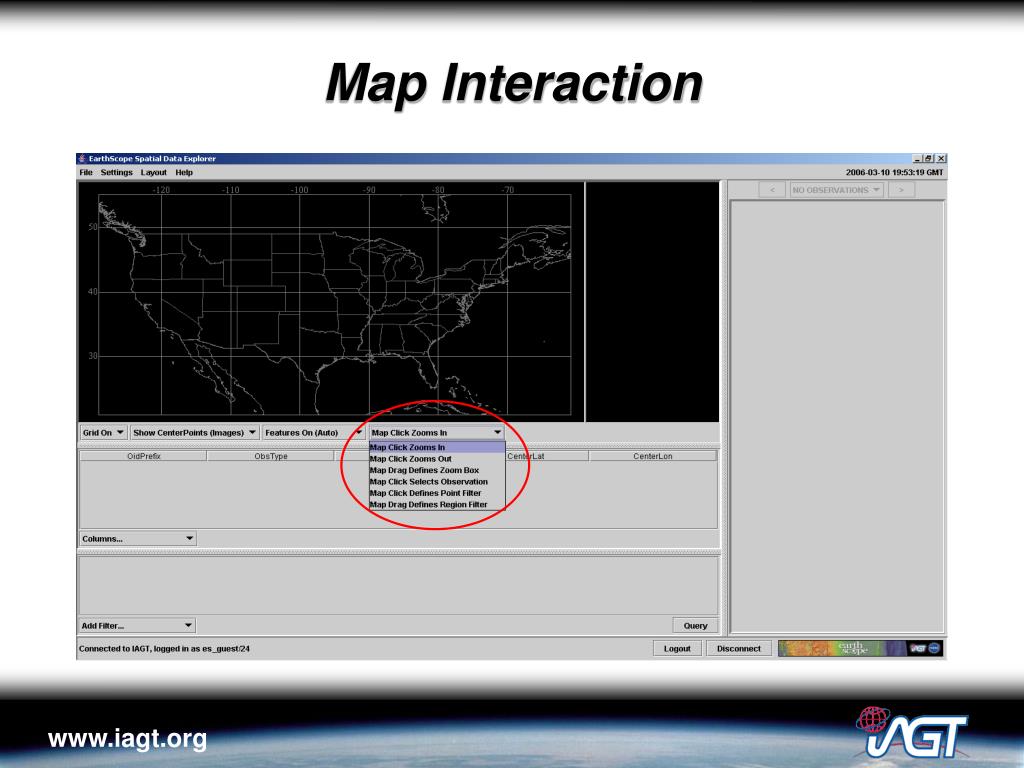
Task: Click the Logout button
Action: click(677, 648)
